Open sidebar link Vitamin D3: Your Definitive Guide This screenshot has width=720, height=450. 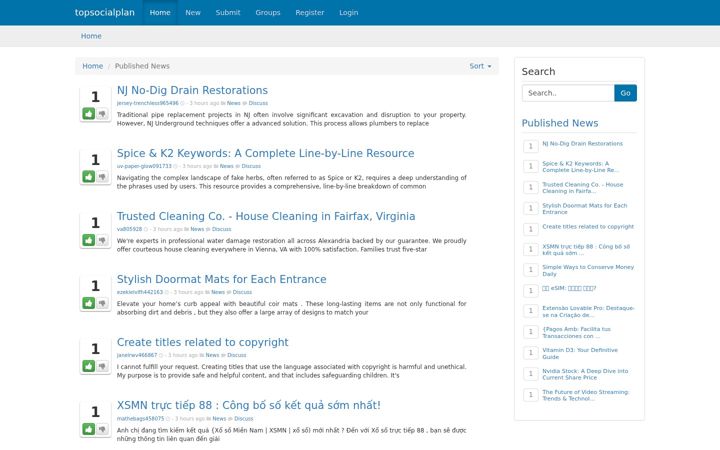[580, 354]
